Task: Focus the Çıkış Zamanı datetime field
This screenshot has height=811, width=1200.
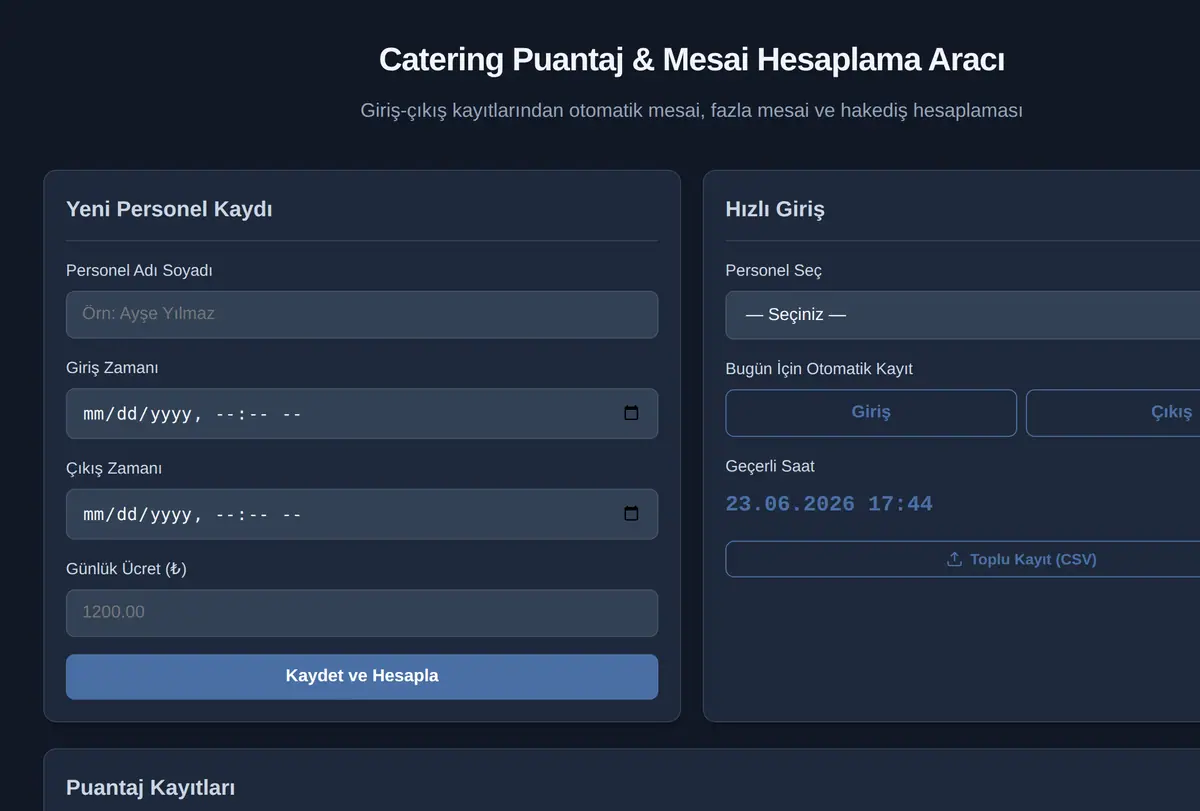Action: click(x=362, y=514)
